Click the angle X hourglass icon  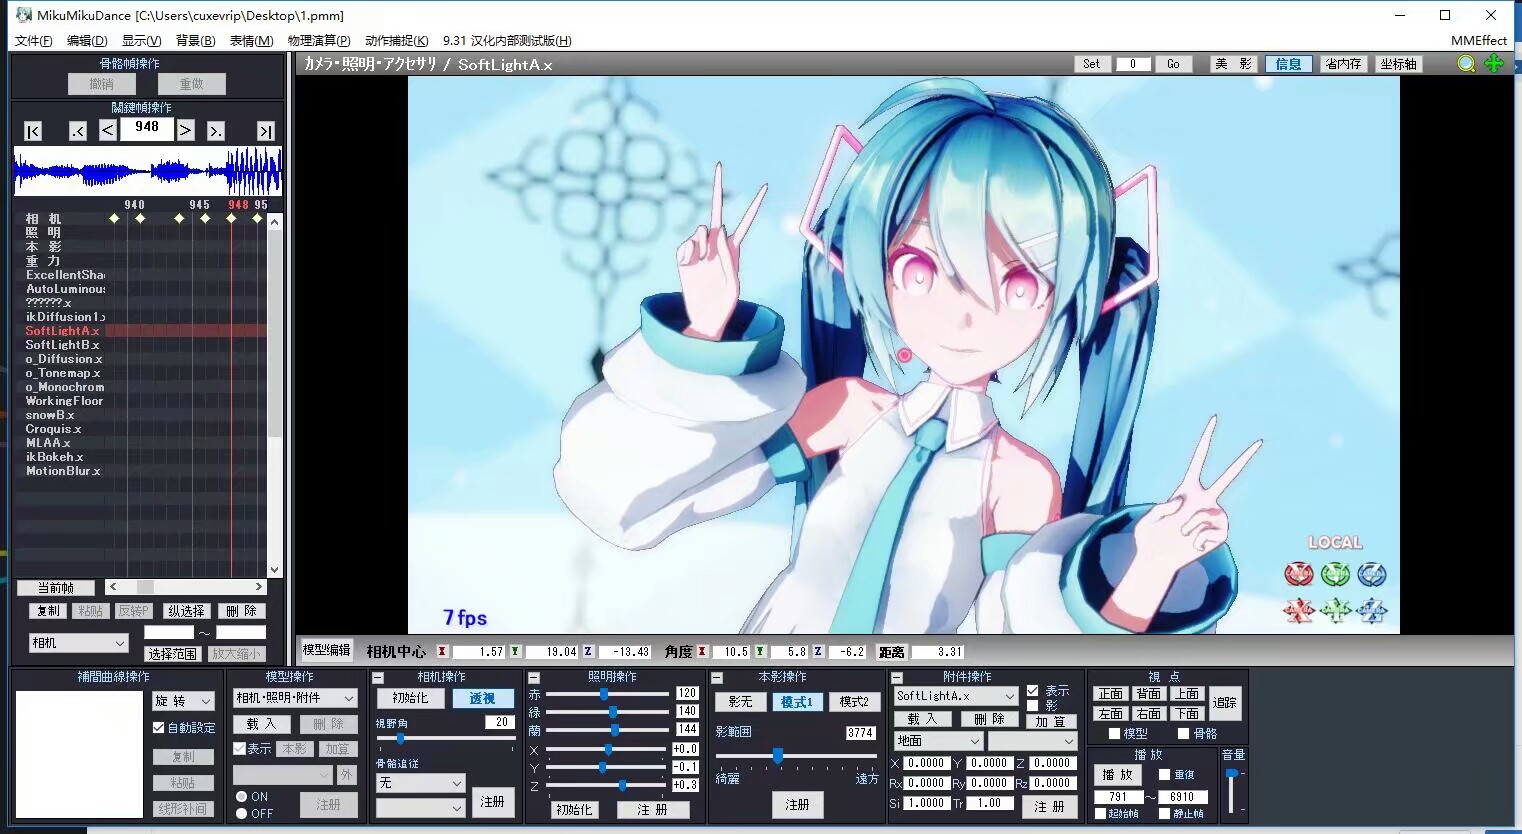(702, 652)
